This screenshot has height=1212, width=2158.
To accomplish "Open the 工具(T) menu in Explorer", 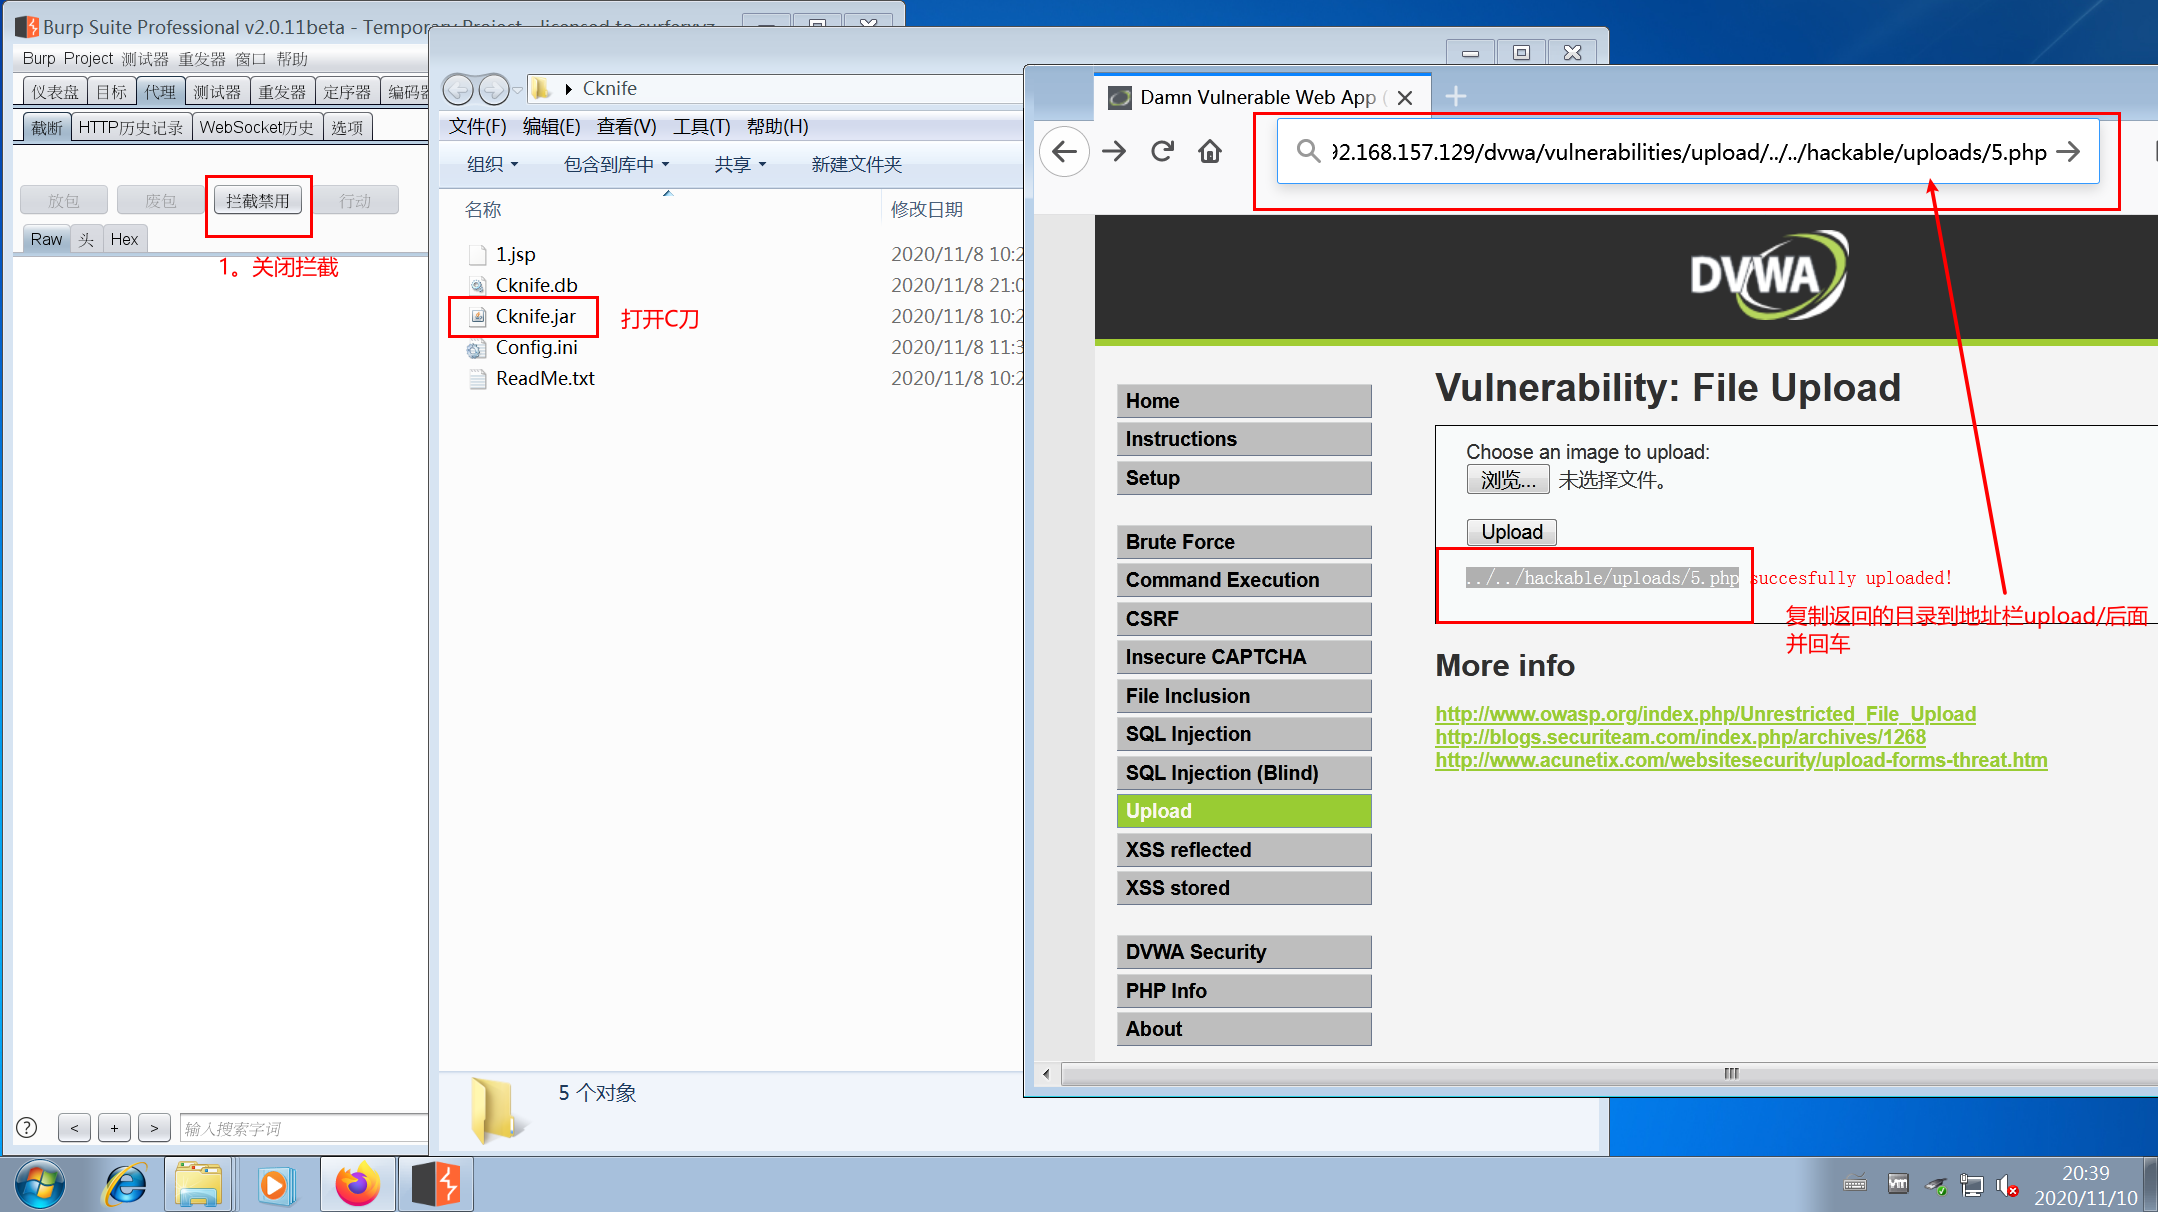I will (x=701, y=127).
